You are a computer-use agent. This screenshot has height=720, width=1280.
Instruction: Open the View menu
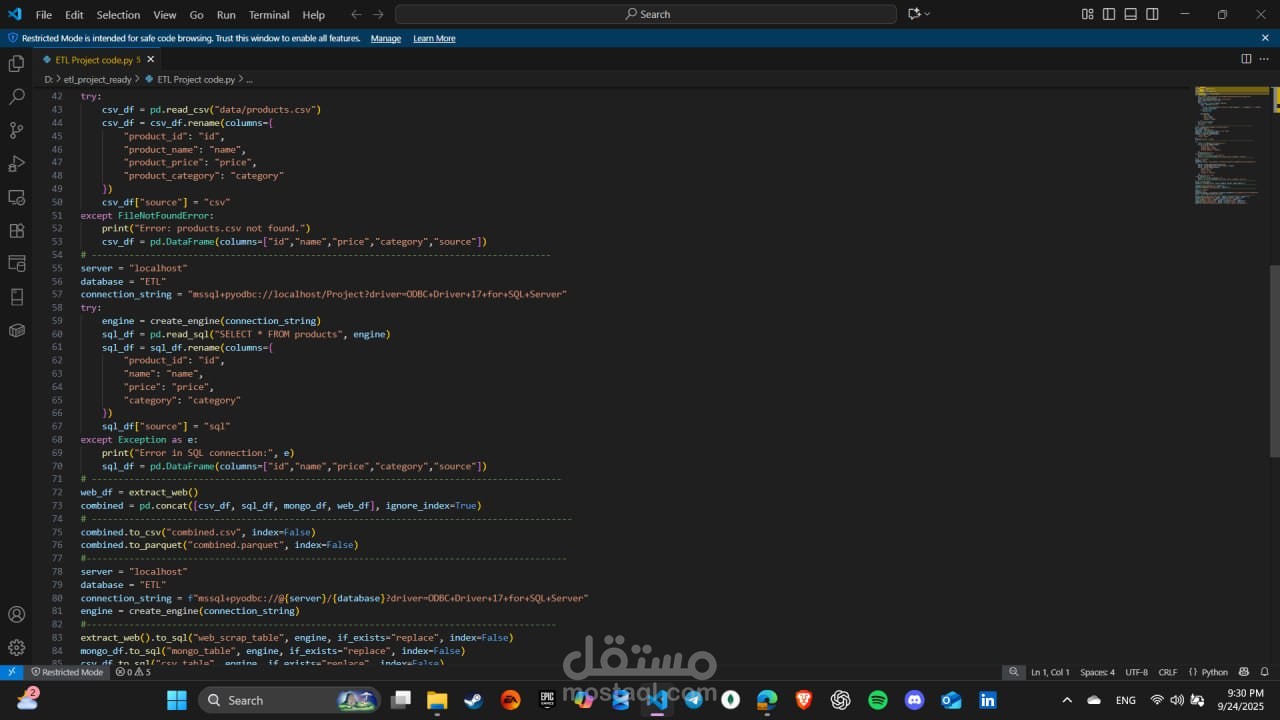click(165, 15)
